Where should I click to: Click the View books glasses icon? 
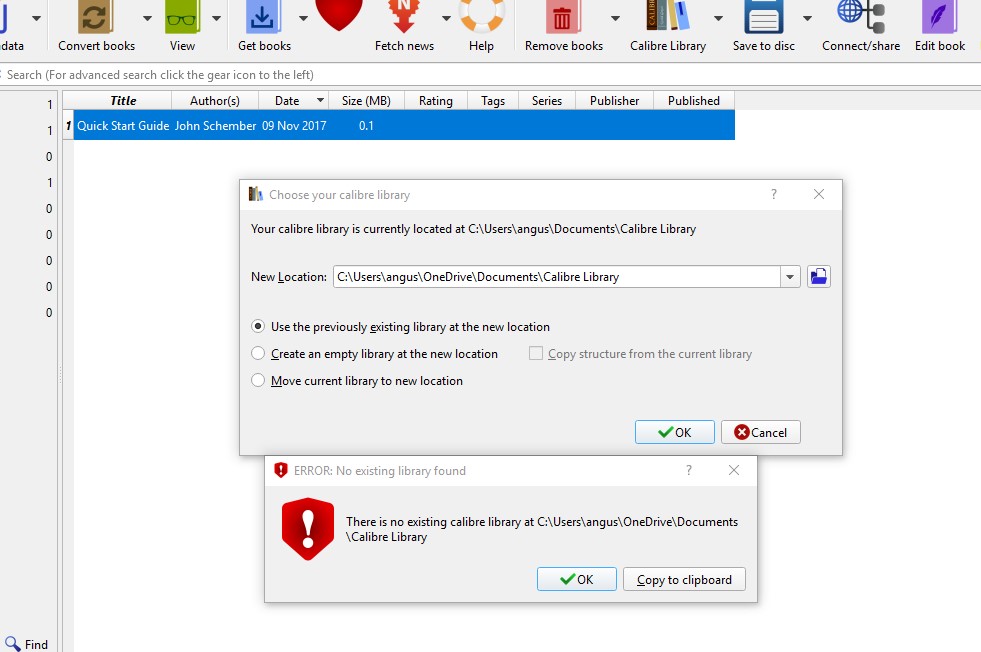182,18
